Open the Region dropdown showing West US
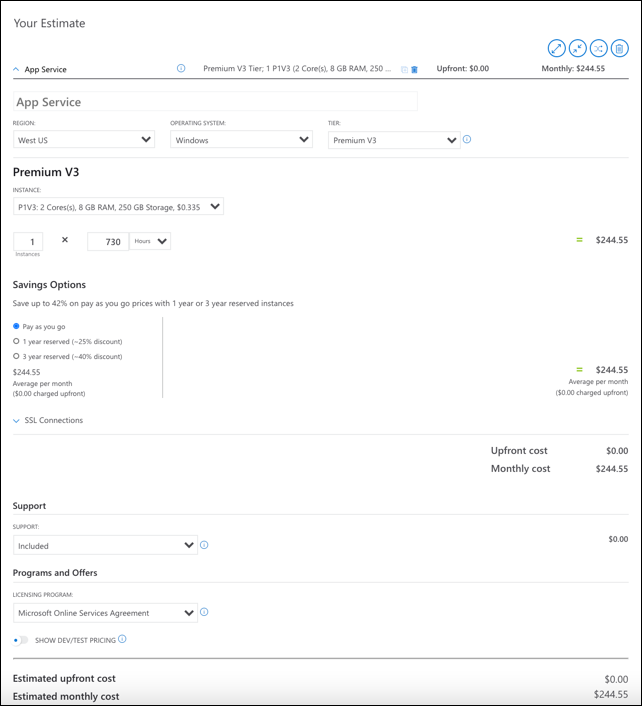Image resolution: width=642 pixels, height=706 pixels. click(84, 140)
